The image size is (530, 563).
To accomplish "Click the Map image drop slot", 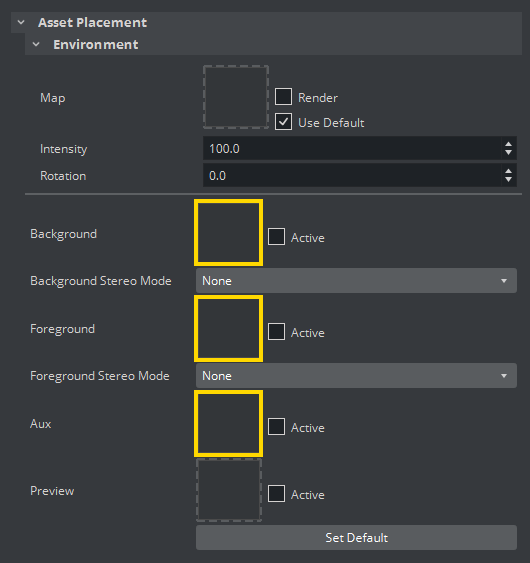I will point(236,97).
